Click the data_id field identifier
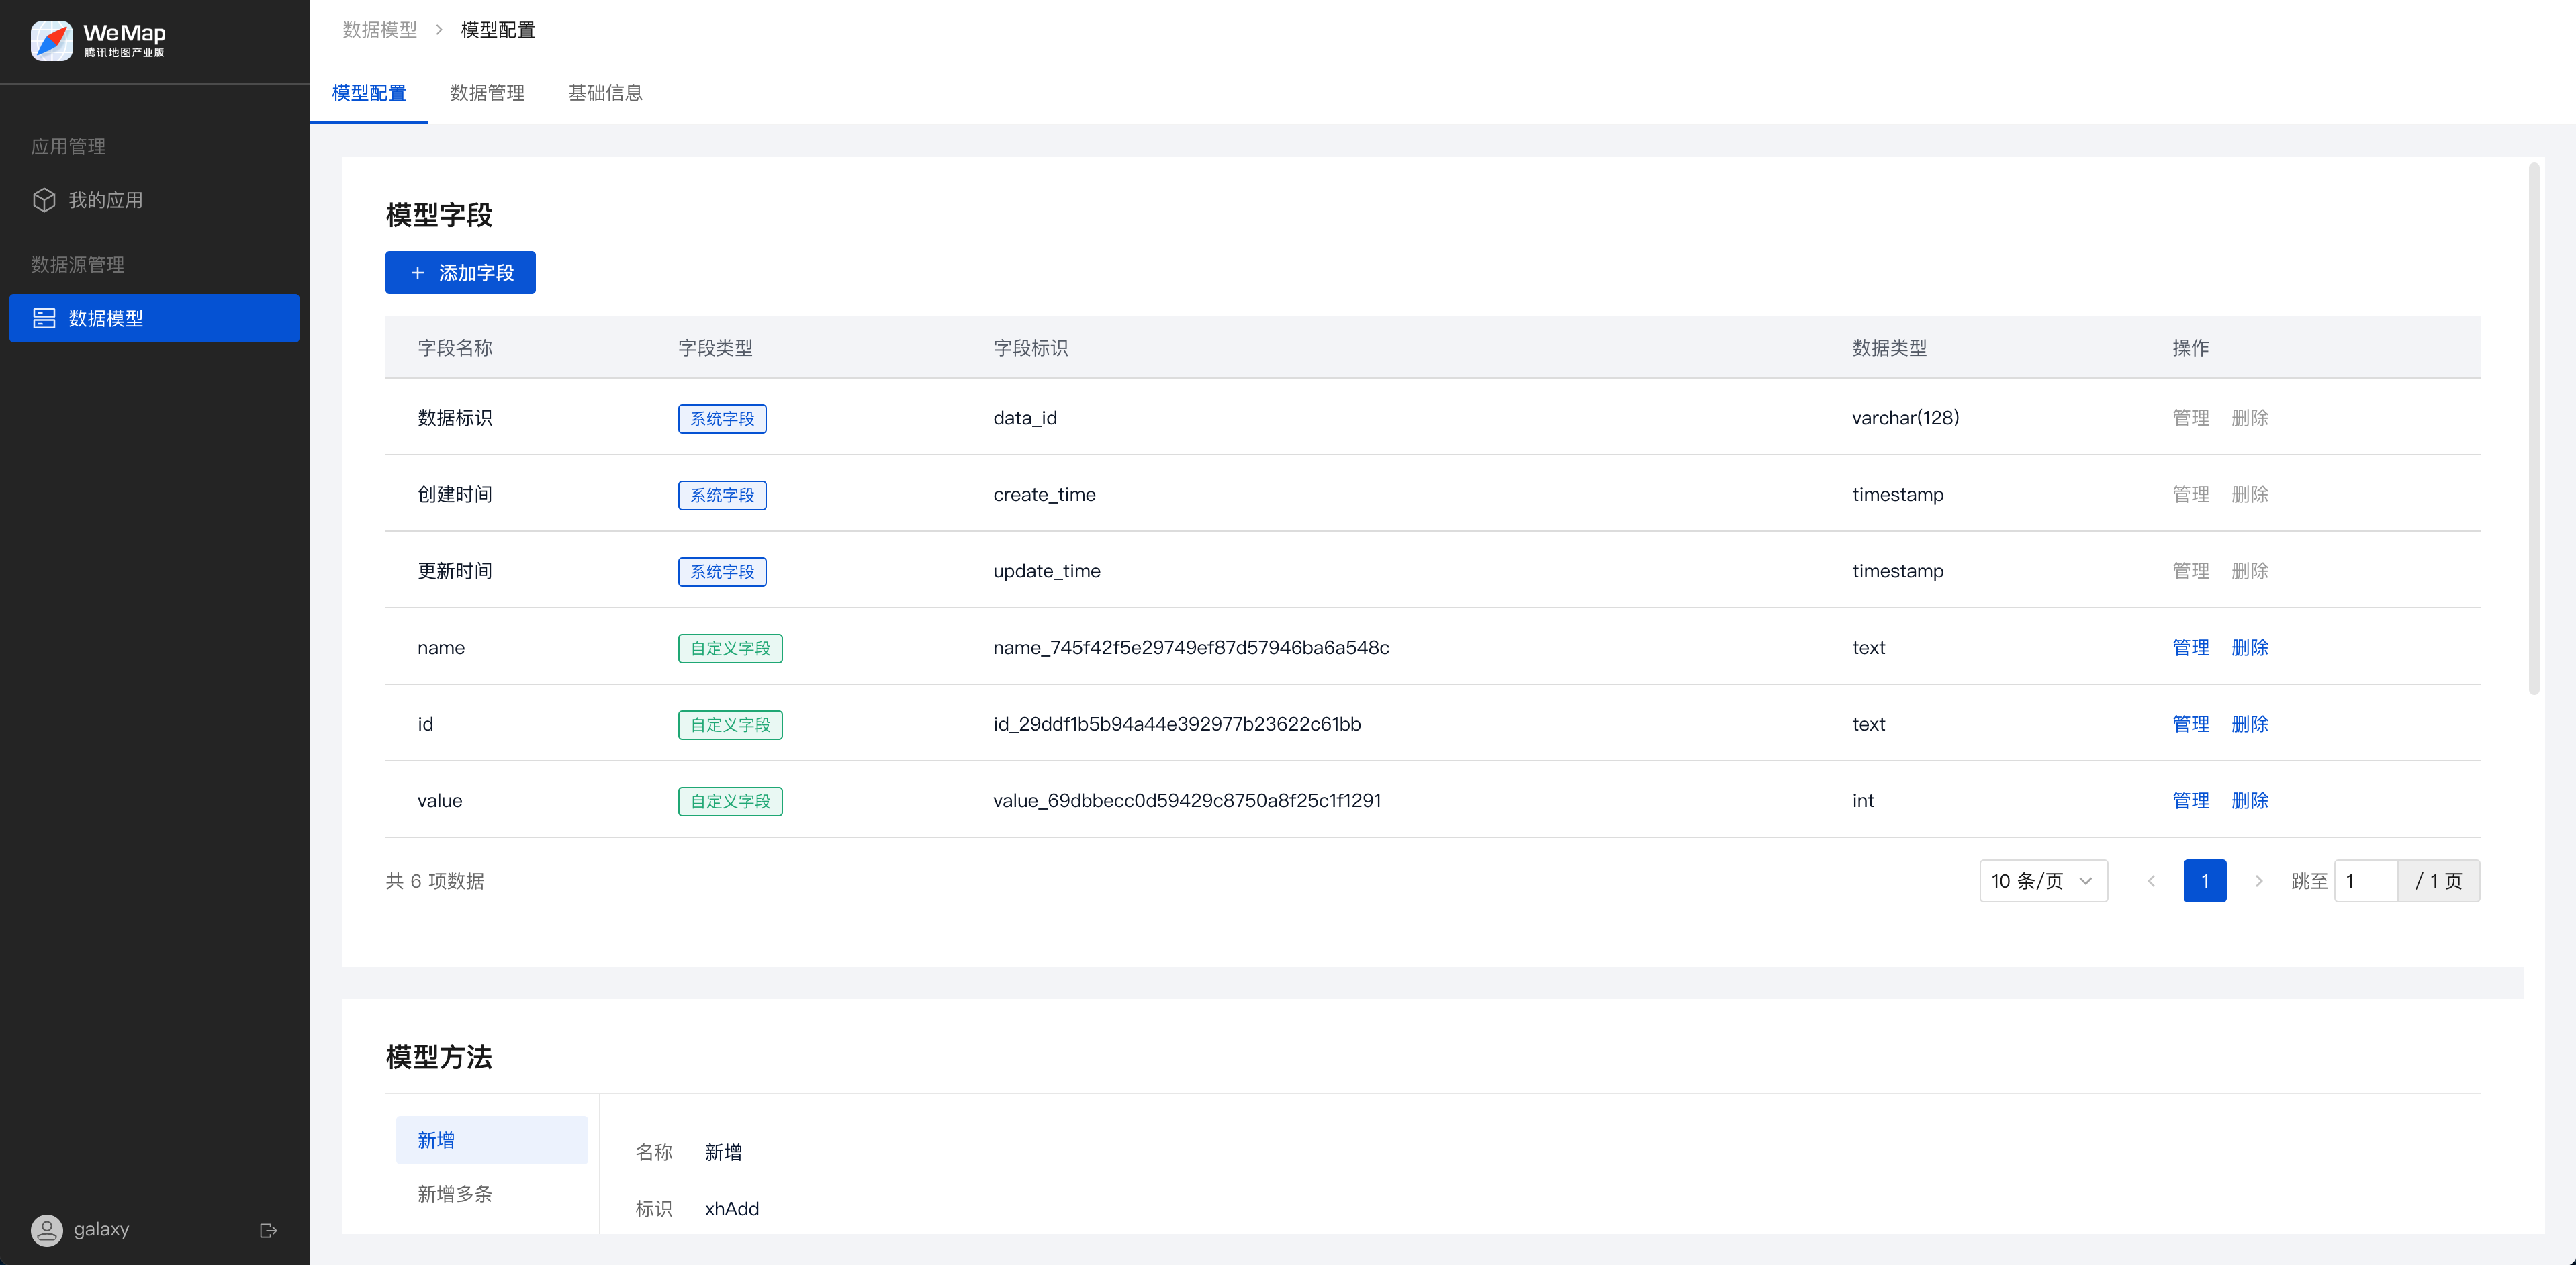 coord(1025,418)
